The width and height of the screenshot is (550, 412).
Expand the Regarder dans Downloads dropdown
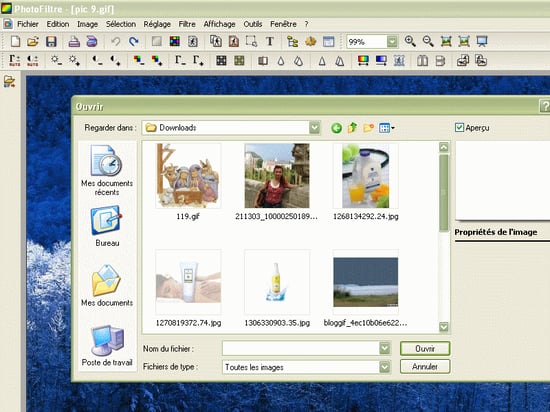pos(315,128)
